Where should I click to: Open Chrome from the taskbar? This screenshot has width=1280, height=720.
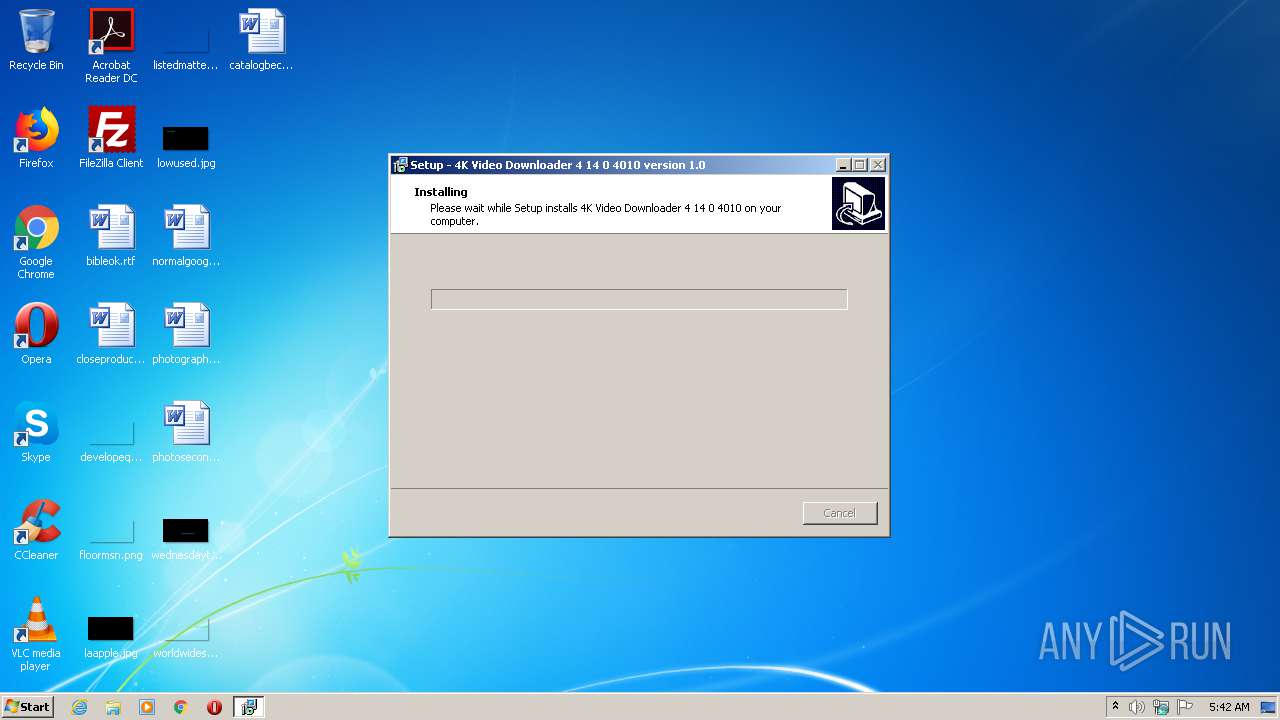tap(181, 707)
